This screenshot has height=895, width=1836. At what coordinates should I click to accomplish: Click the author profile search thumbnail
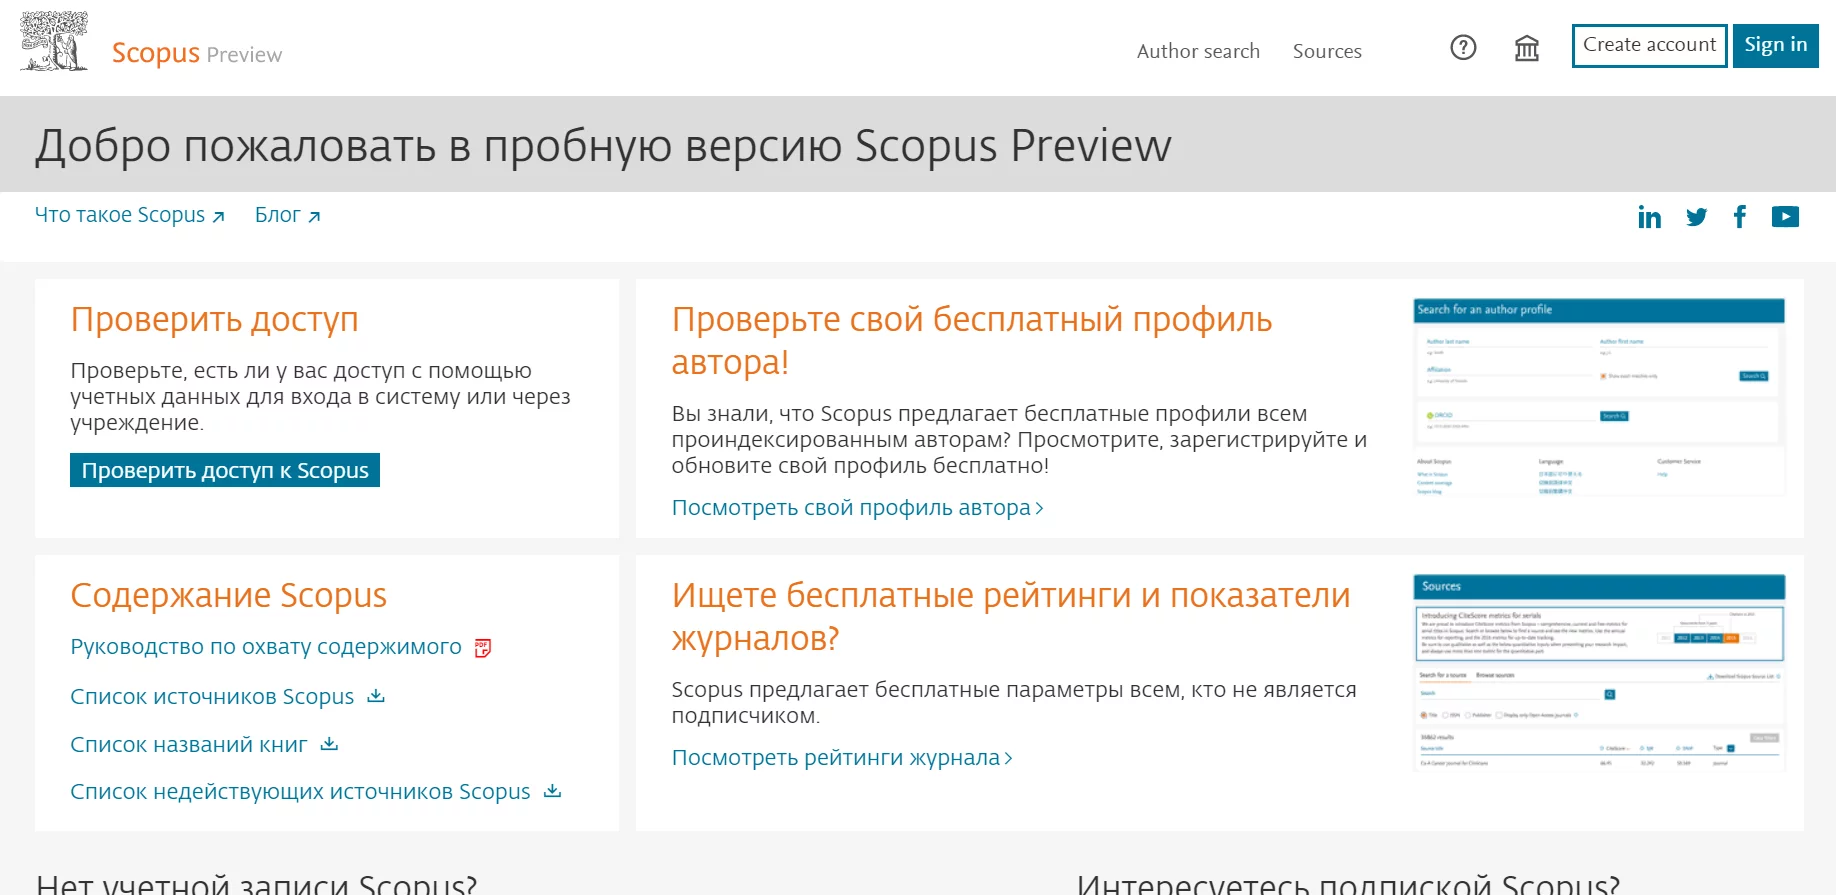tap(1599, 397)
